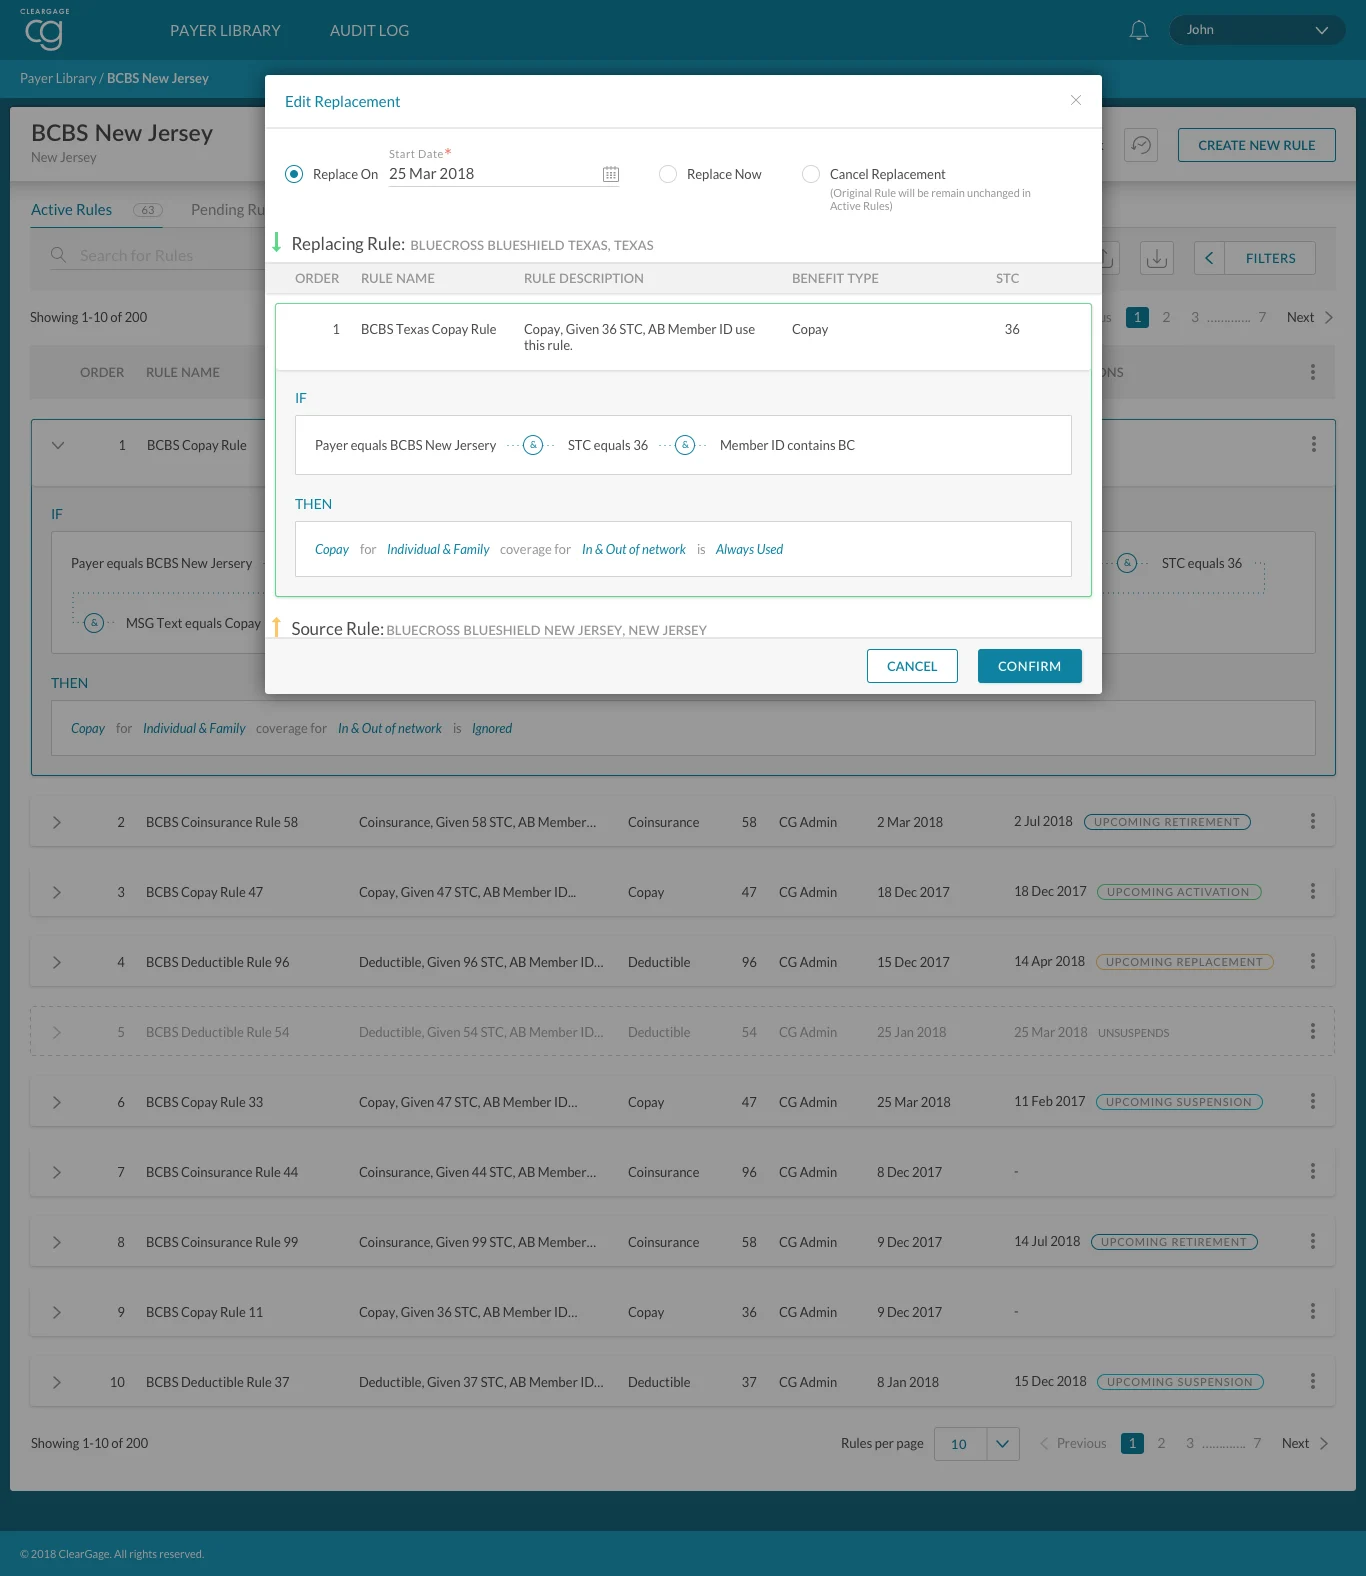Open kebab menu for BCBS Coinsurance Rule 58

(x=1313, y=821)
